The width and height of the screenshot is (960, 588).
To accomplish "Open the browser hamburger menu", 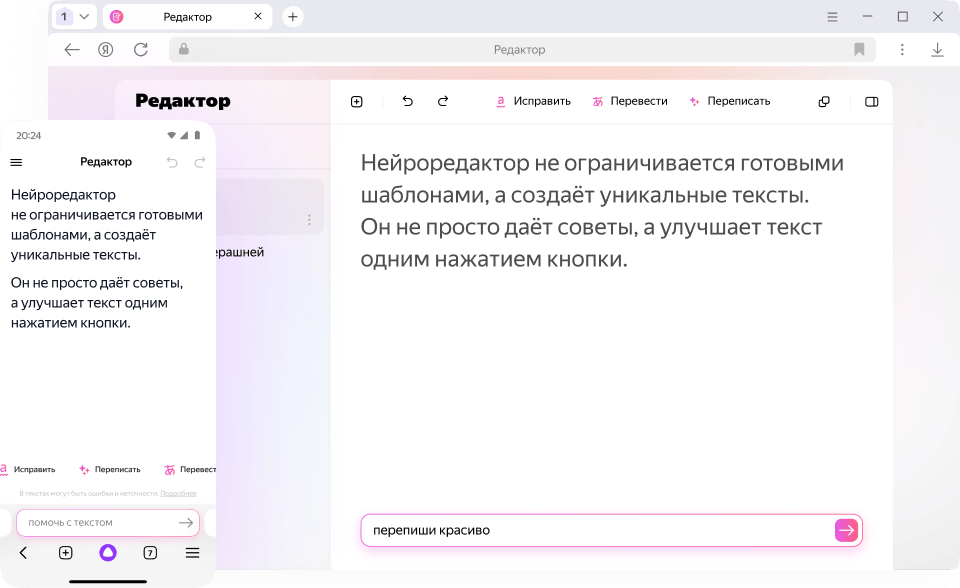I will 832,17.
